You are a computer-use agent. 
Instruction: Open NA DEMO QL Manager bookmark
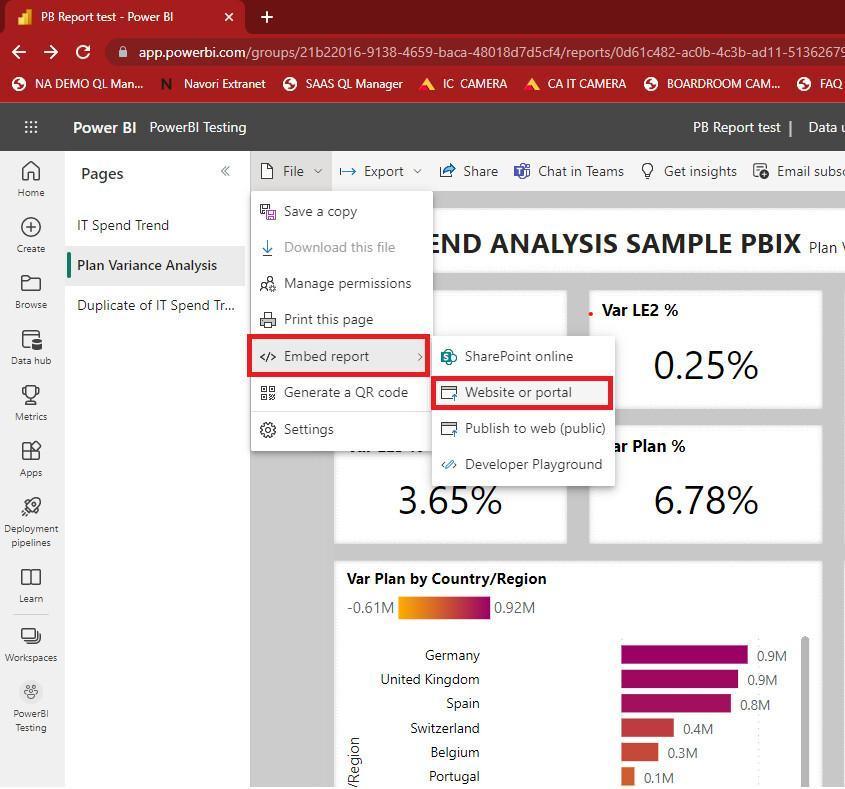coord(78,84)
